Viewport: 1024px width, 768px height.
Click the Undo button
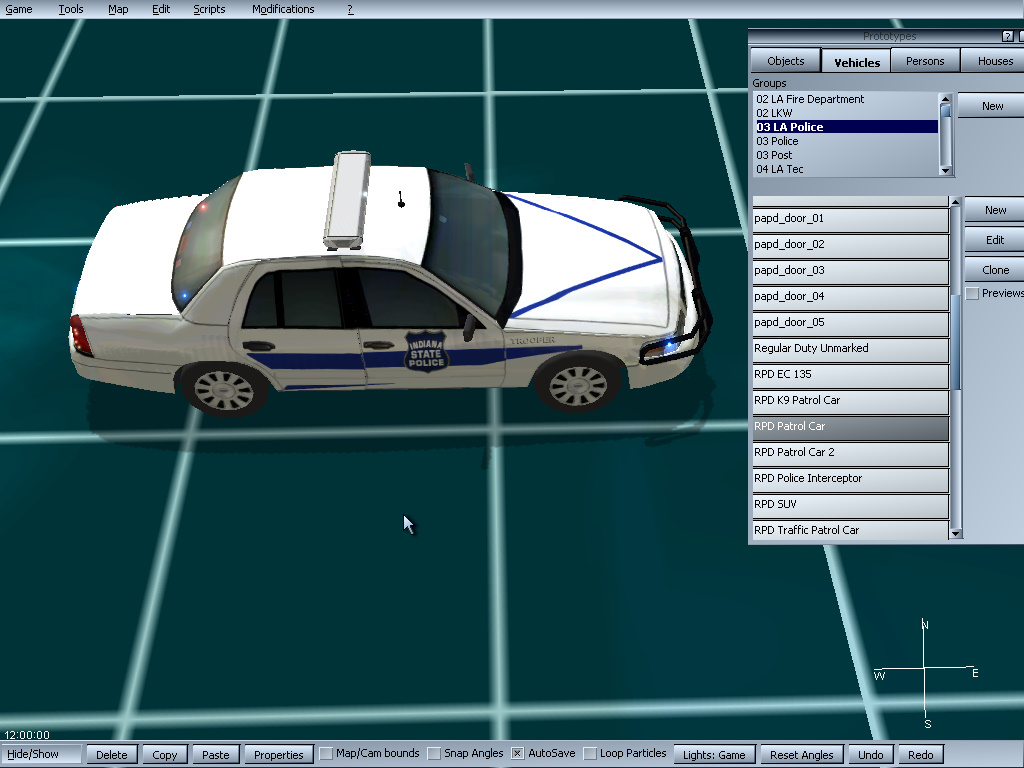[x=871, y=754]
